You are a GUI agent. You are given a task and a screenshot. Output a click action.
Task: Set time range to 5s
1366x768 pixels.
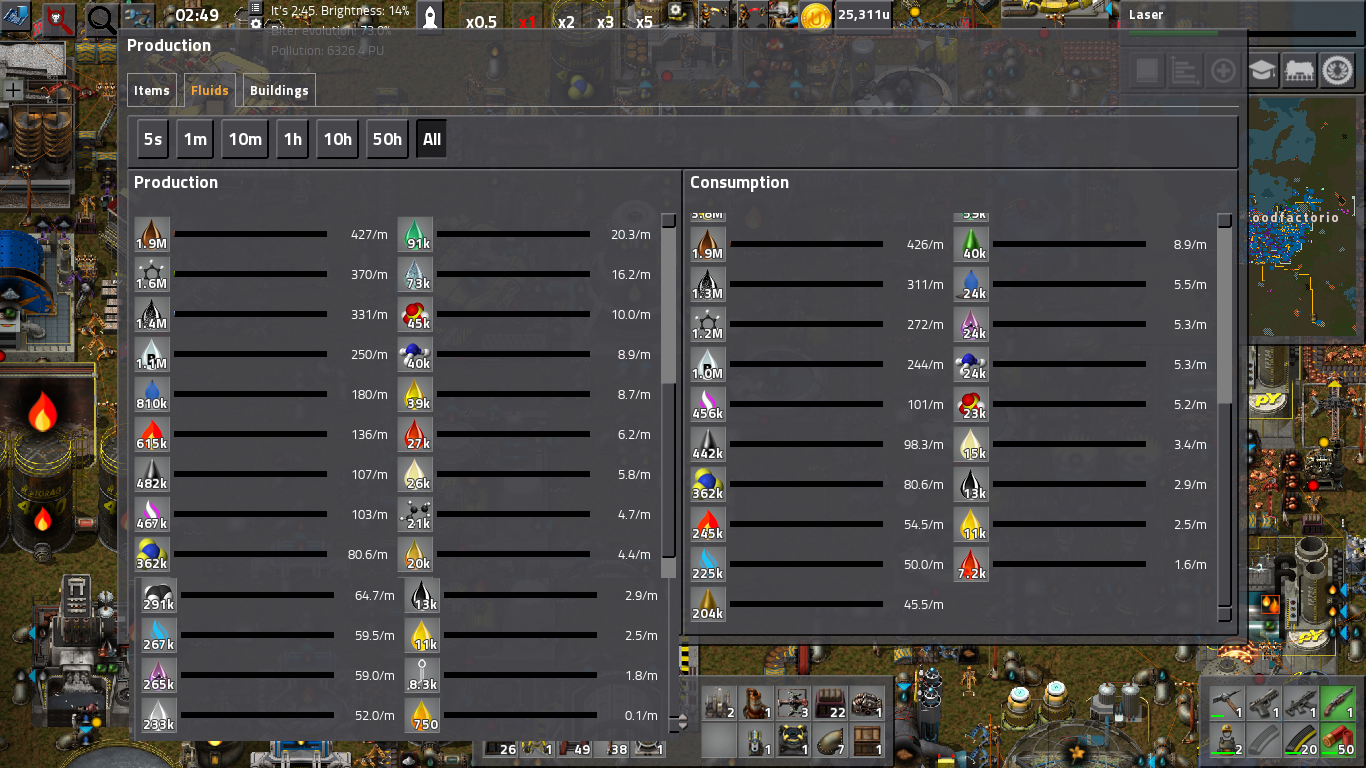(153, 139)
